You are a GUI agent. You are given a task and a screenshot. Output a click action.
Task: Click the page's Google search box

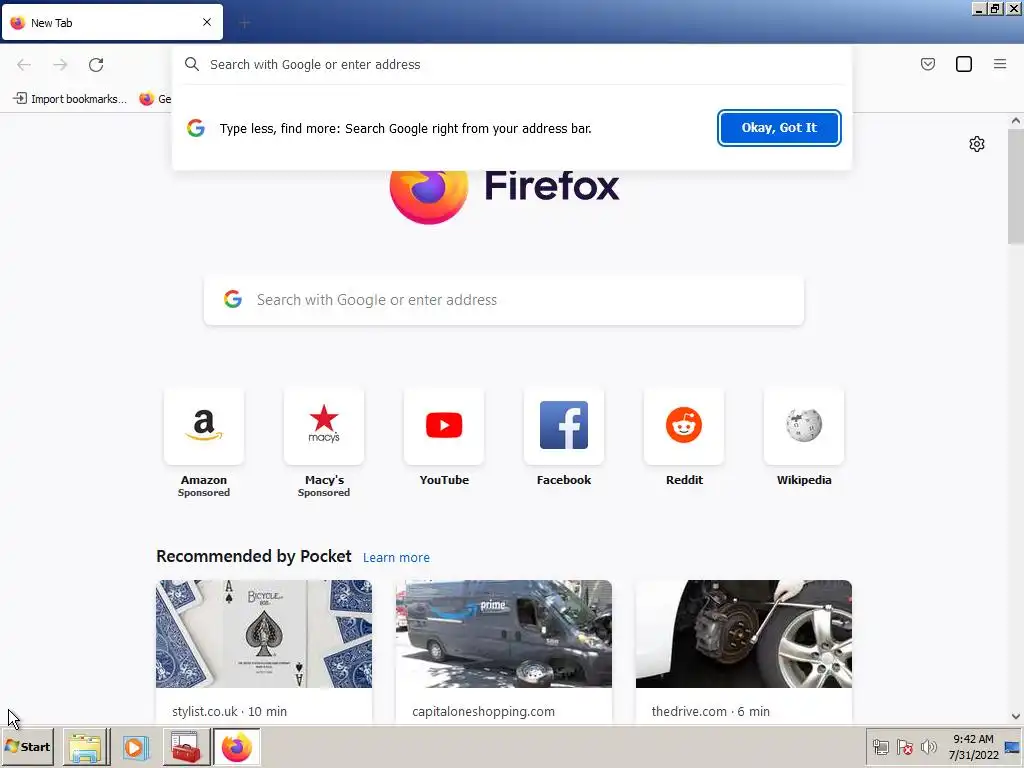(504, 300)
